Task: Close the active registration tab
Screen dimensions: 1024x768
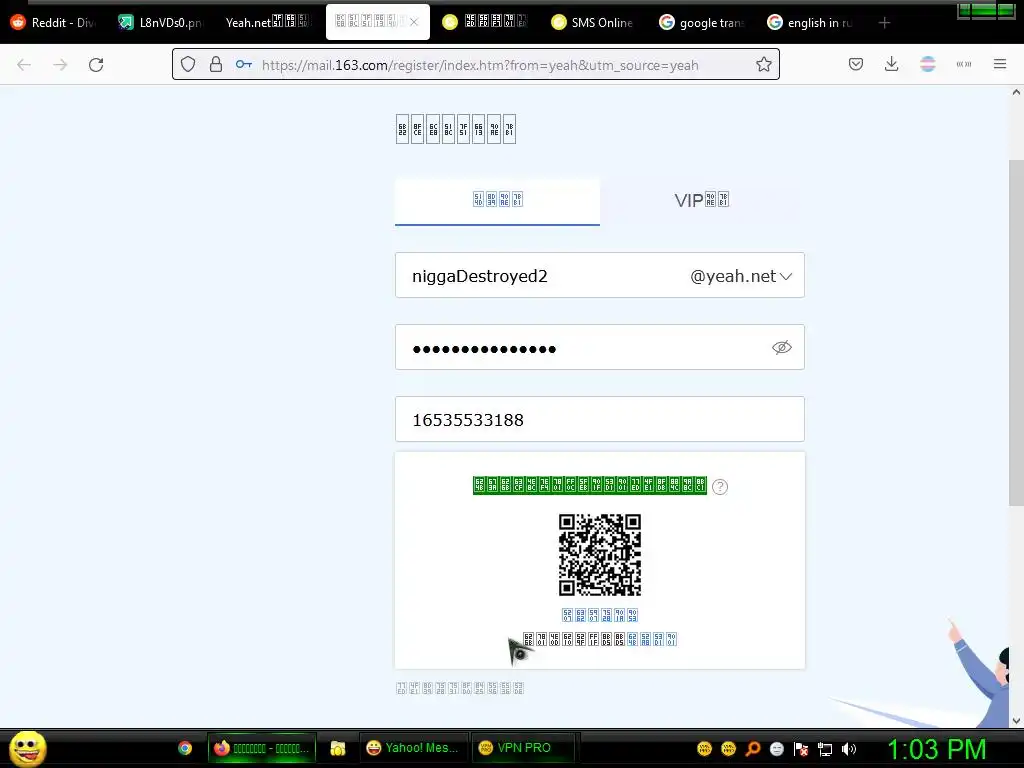Action: click(x=414, y=22)
